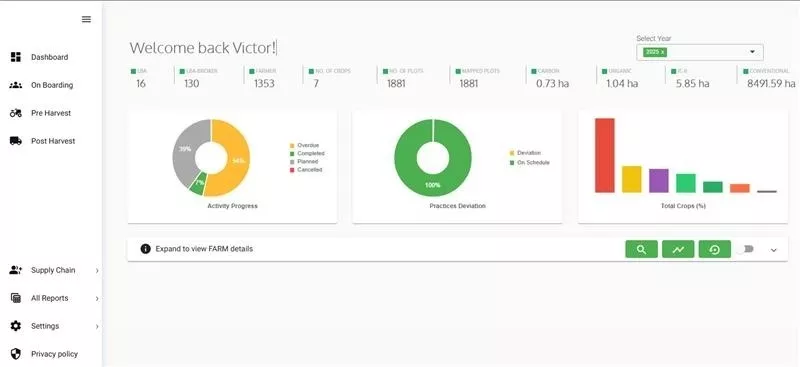Click the info icon beside Expand FARM details

[145, 249]
